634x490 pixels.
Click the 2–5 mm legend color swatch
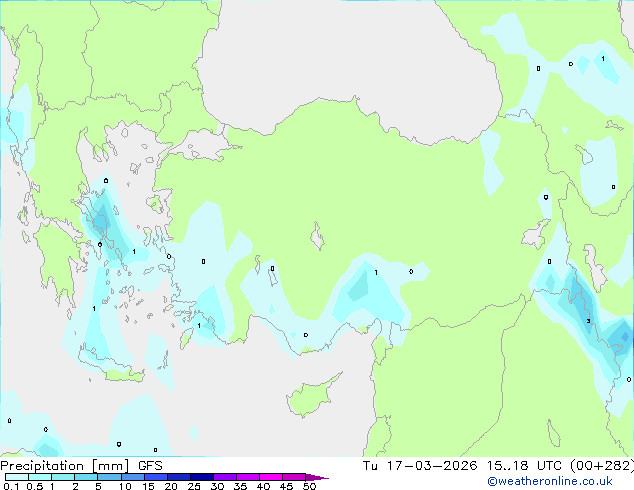click(x=86, y=477)
